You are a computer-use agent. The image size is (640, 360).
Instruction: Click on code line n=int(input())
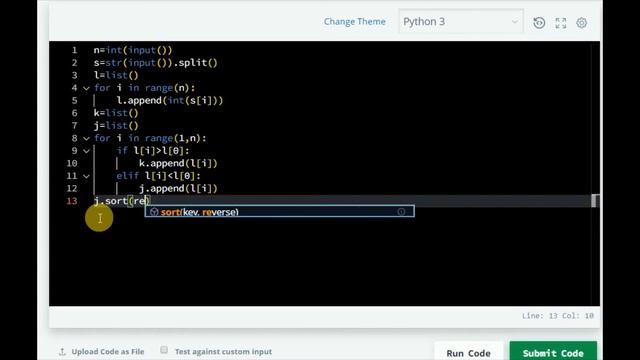coord(133,50)
